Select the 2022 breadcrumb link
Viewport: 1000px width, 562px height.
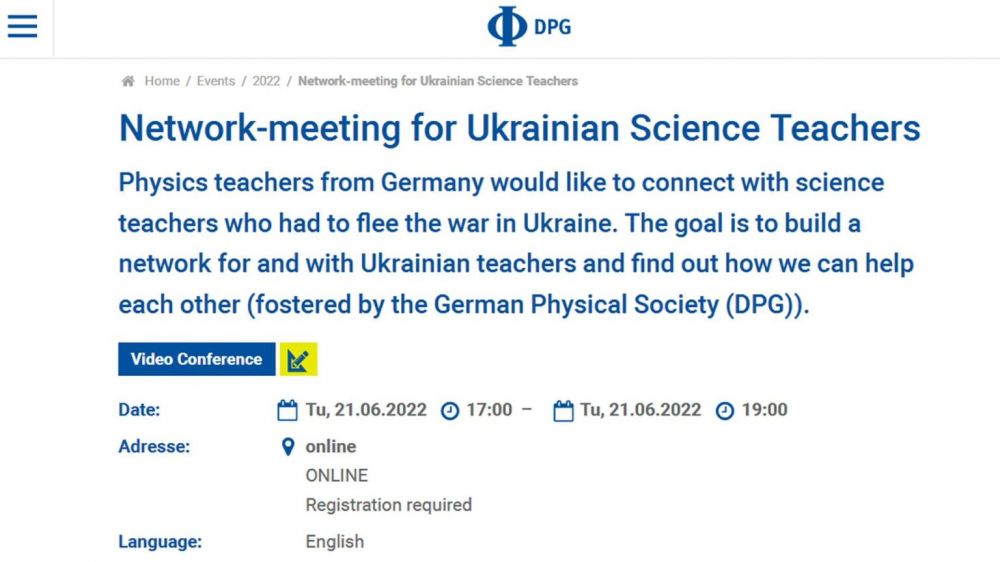(266, 81)
